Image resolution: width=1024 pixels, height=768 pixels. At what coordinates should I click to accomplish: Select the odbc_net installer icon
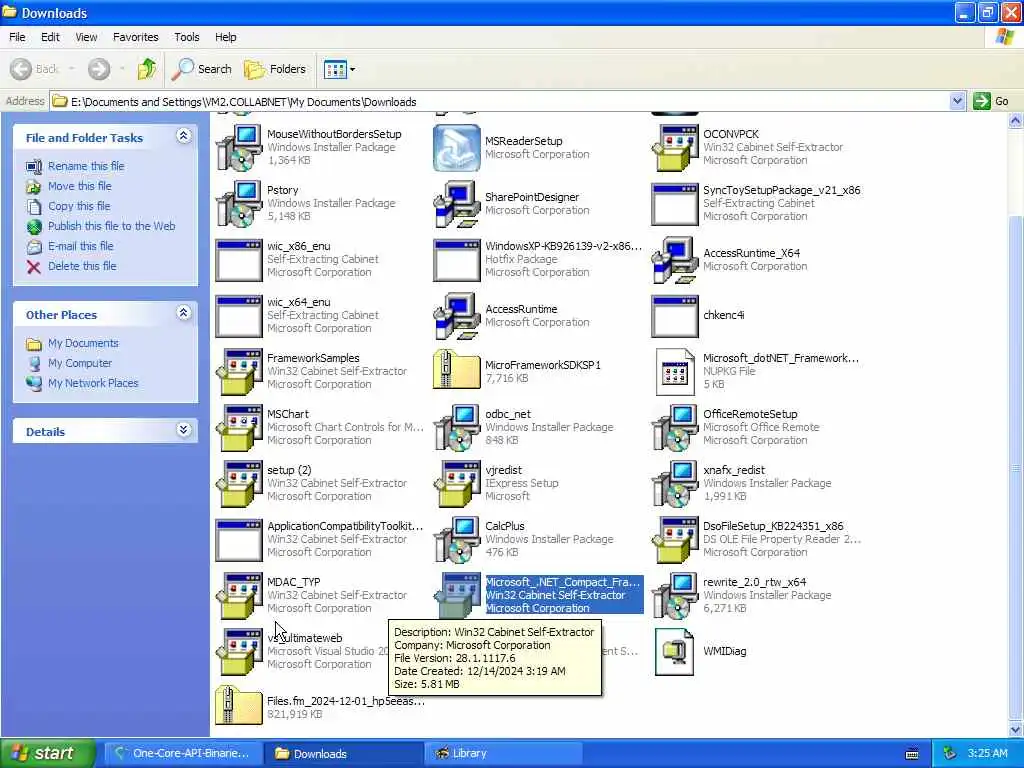[x=456, y=428]
